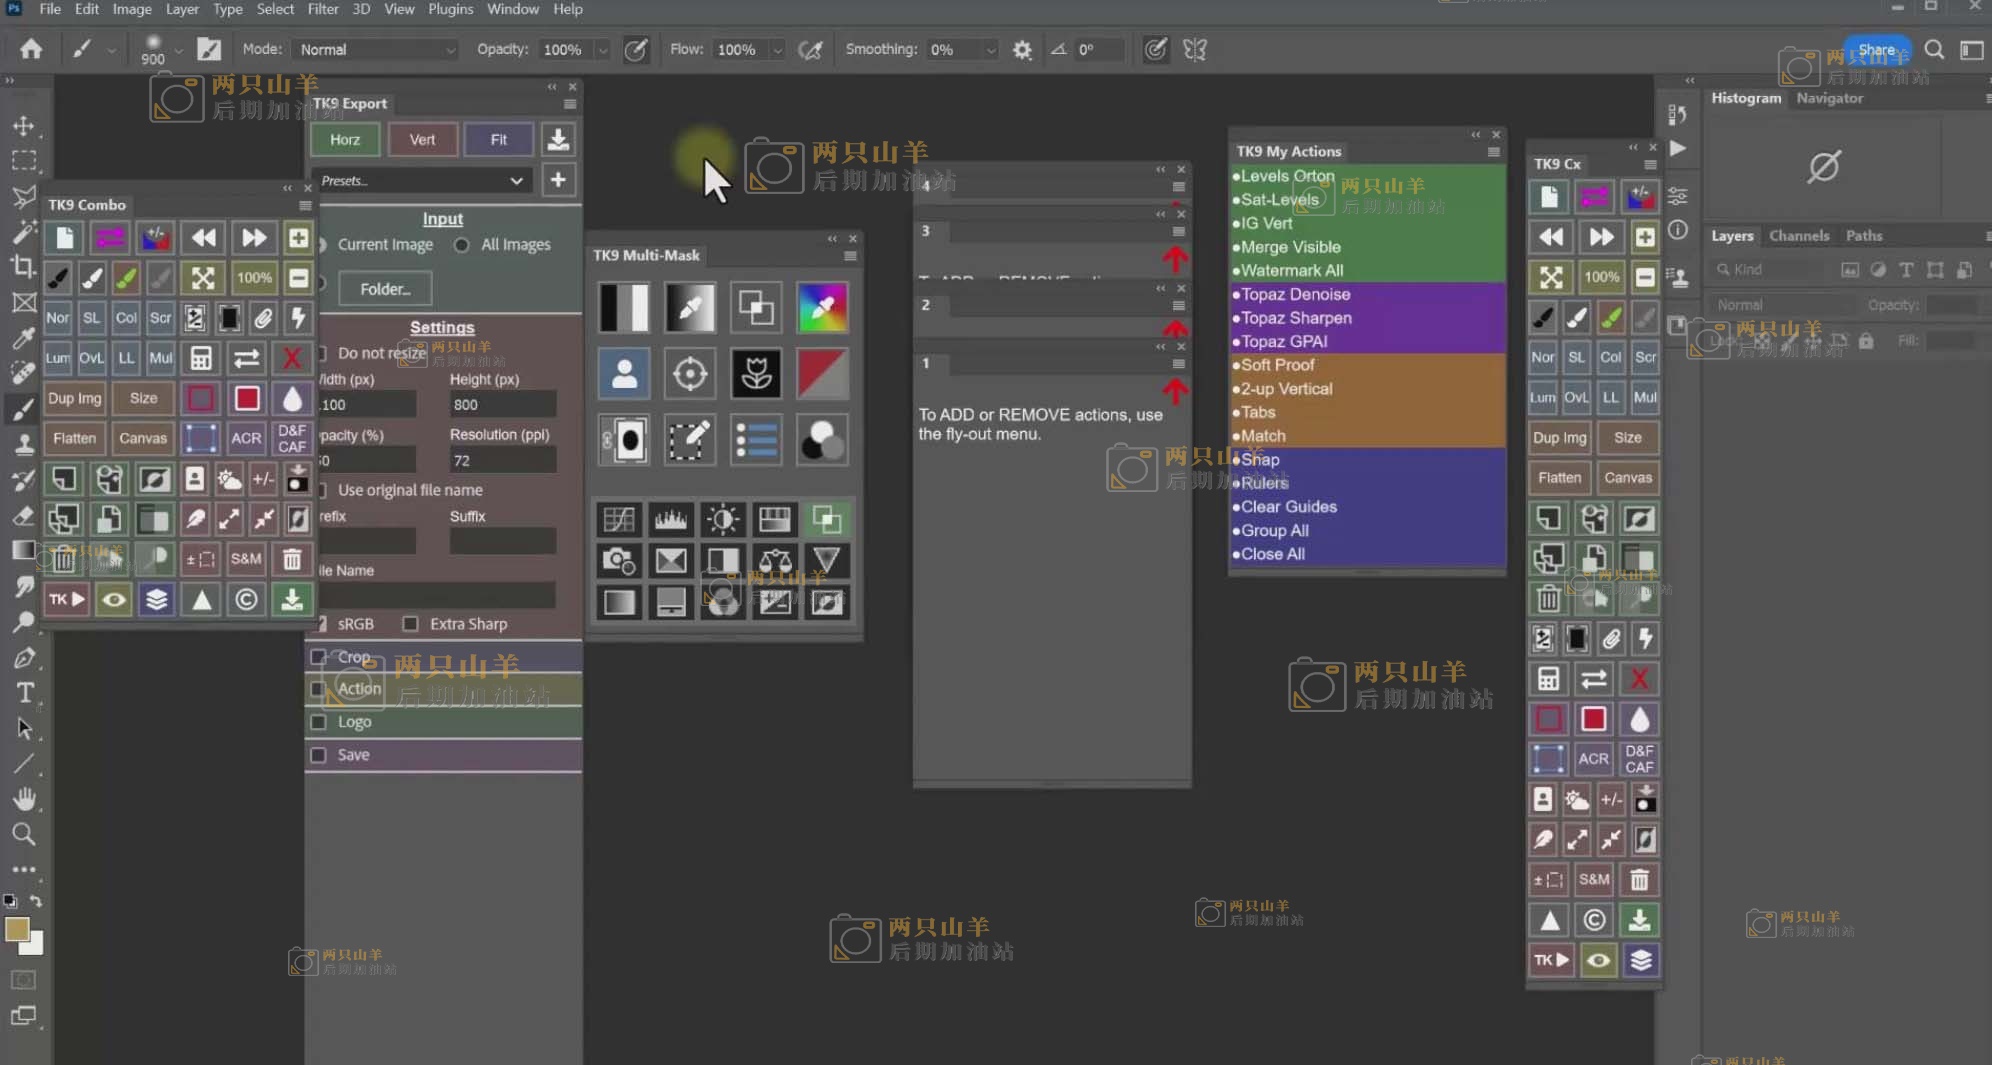
Task: Check the Logo option in TK9 Export
Action: pos(319,722)
